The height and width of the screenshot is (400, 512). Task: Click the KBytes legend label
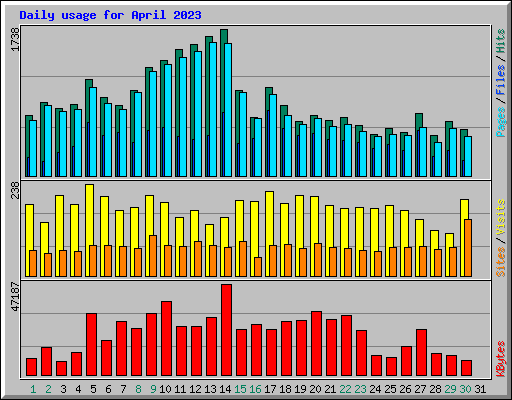point(501,359)
